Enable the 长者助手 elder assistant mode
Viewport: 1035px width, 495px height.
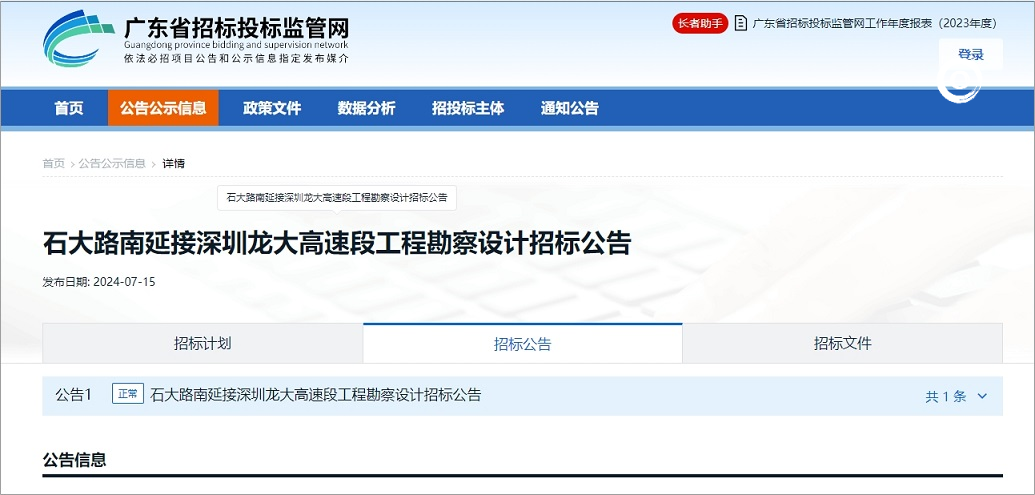click(700, 23)
